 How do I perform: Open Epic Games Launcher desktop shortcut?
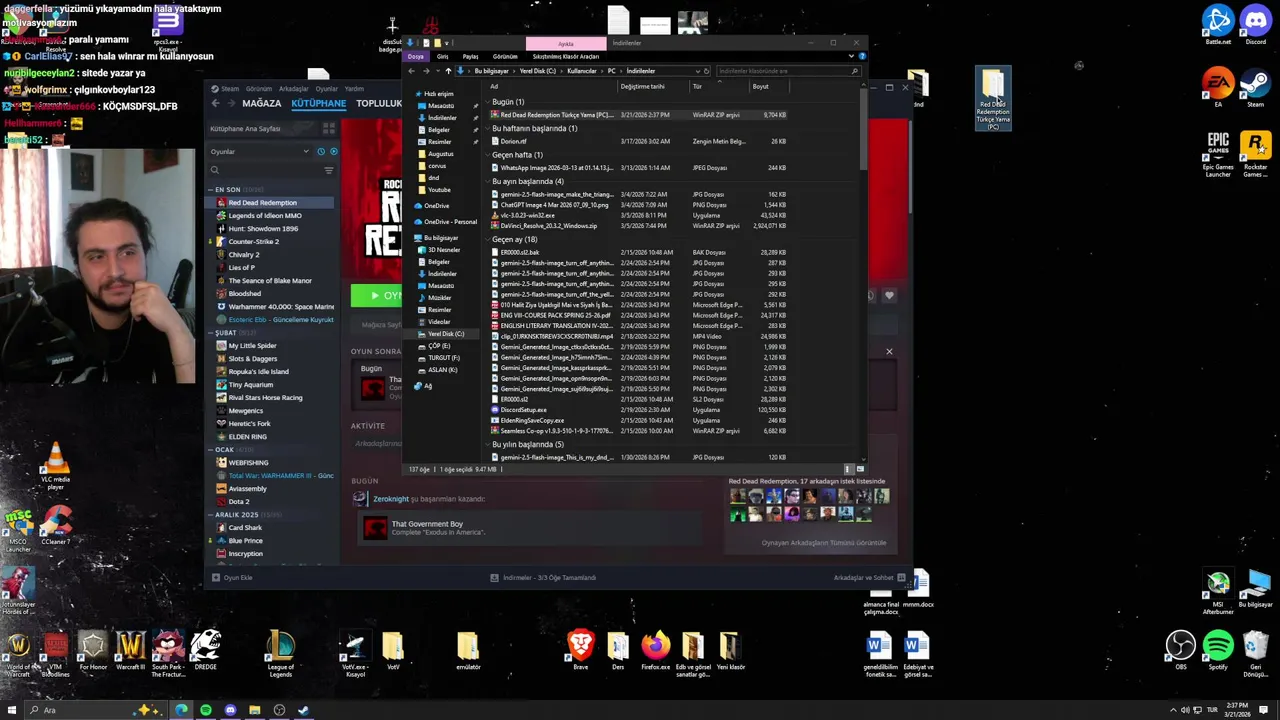click(1218, 154)
